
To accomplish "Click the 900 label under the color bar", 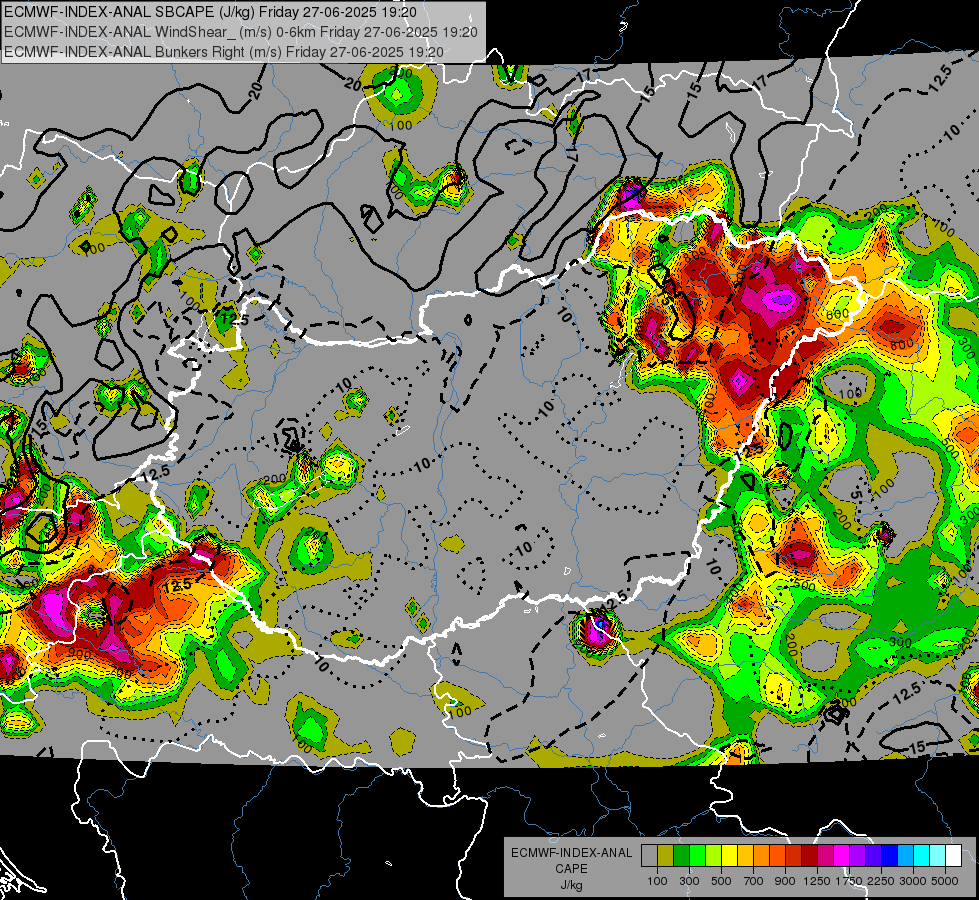I will point(785,881).
